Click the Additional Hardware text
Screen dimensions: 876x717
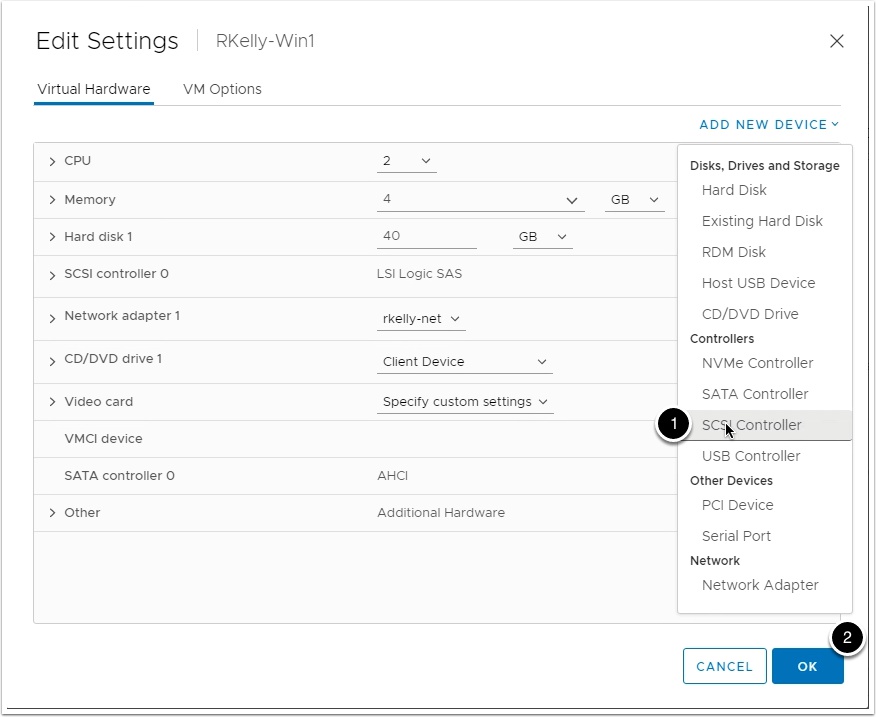pyautogui.click(x=441, y=513)
